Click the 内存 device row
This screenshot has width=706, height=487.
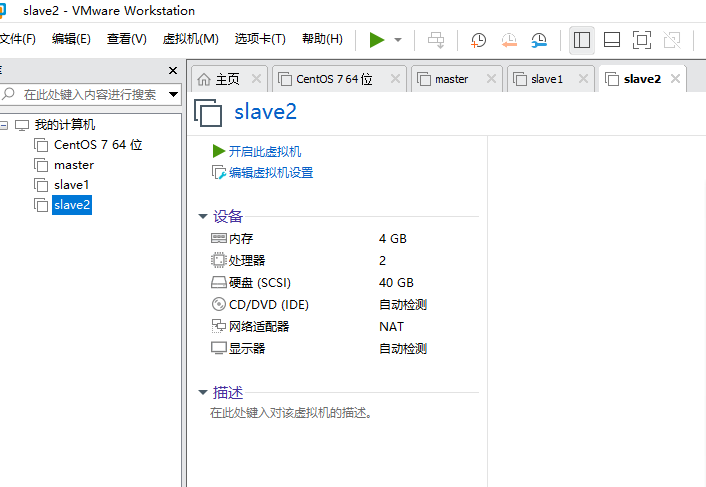click(x=318, y=239)
